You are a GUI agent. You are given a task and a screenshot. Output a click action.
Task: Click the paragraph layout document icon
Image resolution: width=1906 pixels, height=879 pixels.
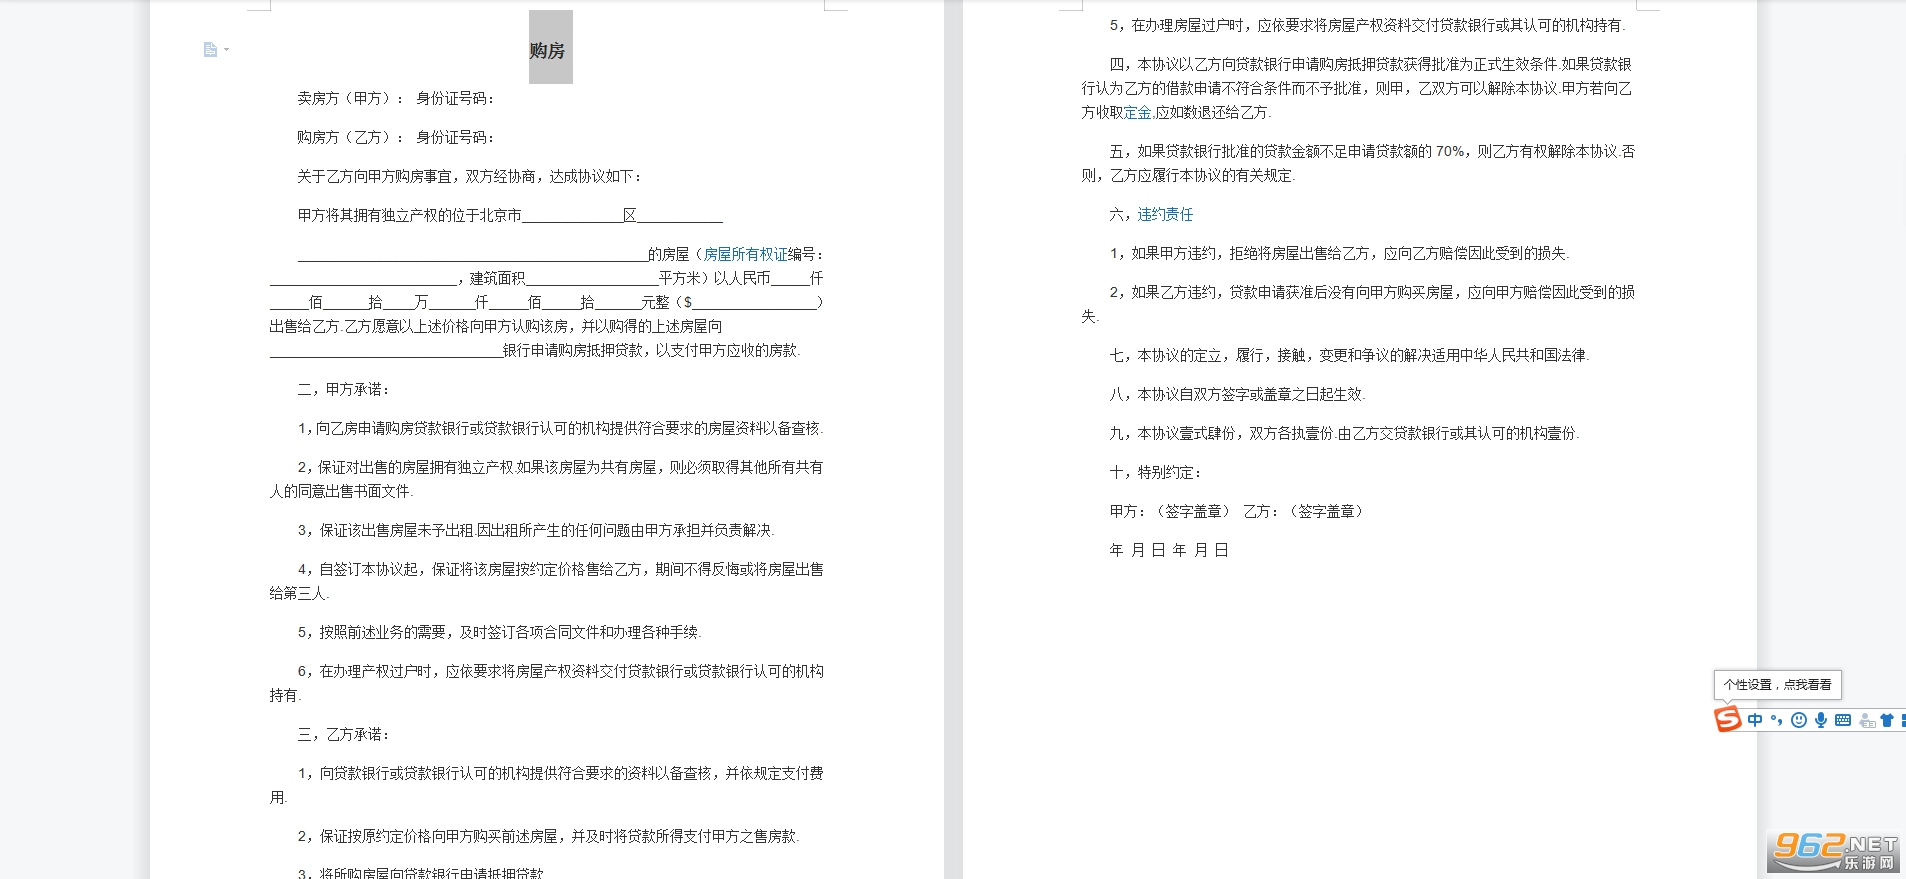[x=210, y=50]
